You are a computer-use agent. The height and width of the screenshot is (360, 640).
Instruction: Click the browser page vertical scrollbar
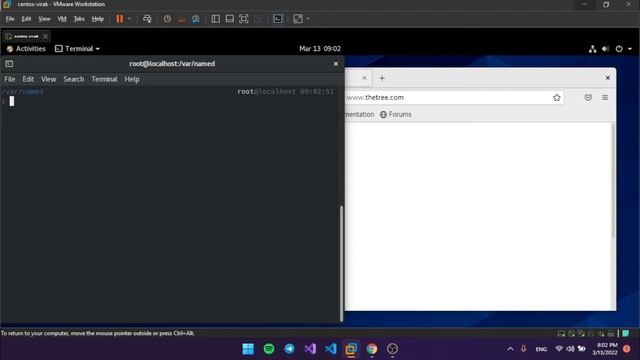click(613, 181)
